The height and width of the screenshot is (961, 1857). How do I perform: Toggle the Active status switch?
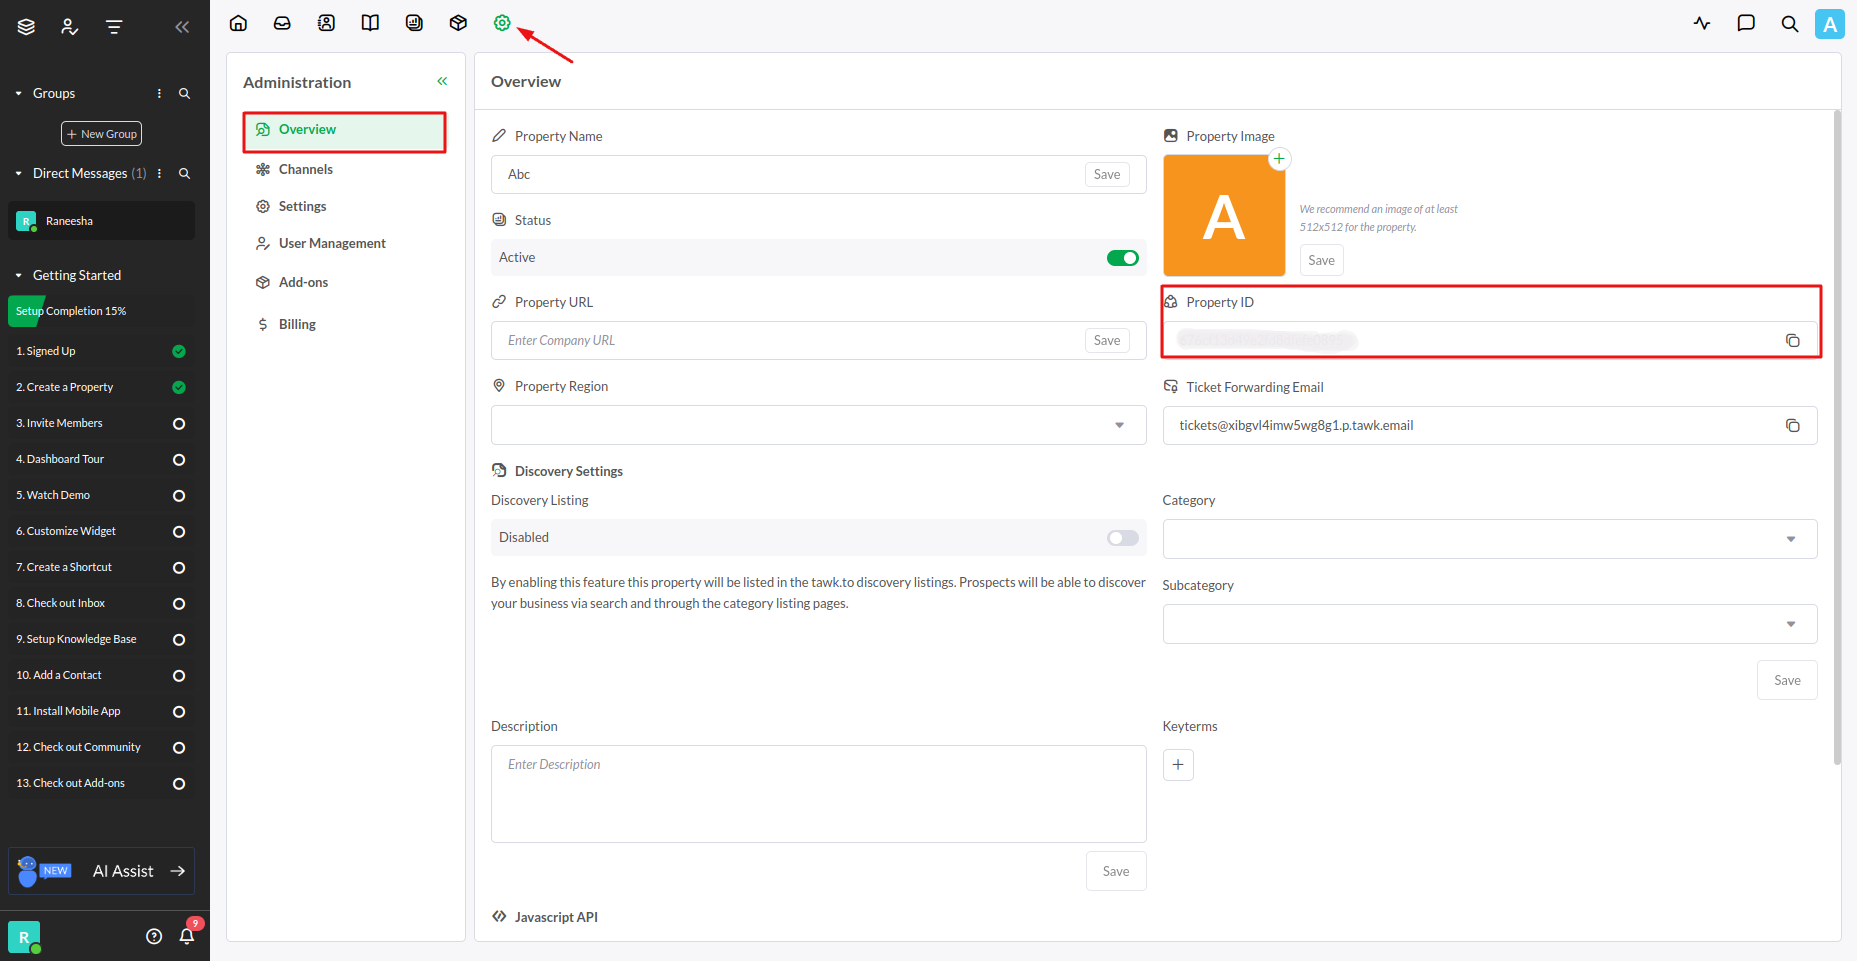(x=1122, y=258)
